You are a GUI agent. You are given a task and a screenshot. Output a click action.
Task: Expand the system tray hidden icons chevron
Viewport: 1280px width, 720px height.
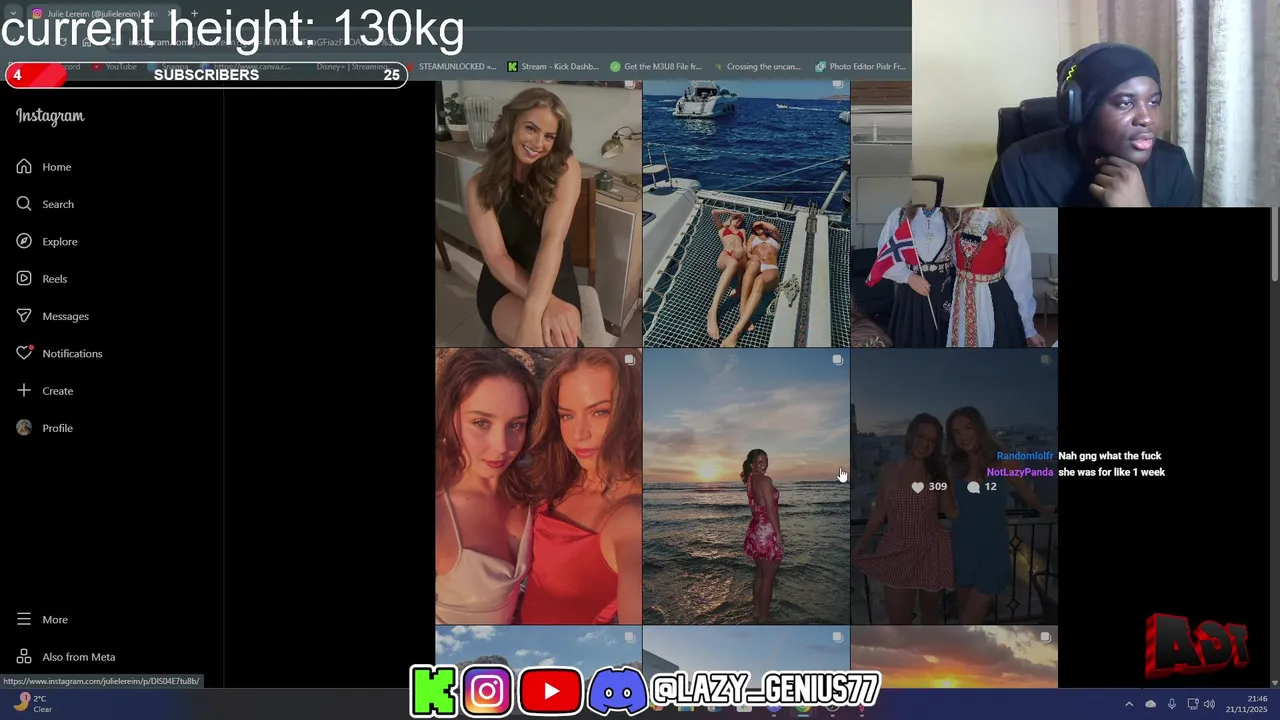coord(1129,704)
